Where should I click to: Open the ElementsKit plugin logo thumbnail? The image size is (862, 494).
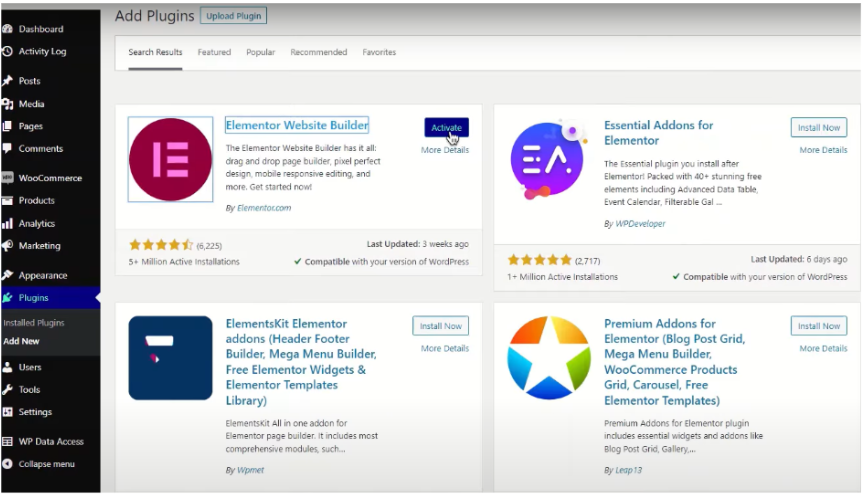(x=170, y=358)
